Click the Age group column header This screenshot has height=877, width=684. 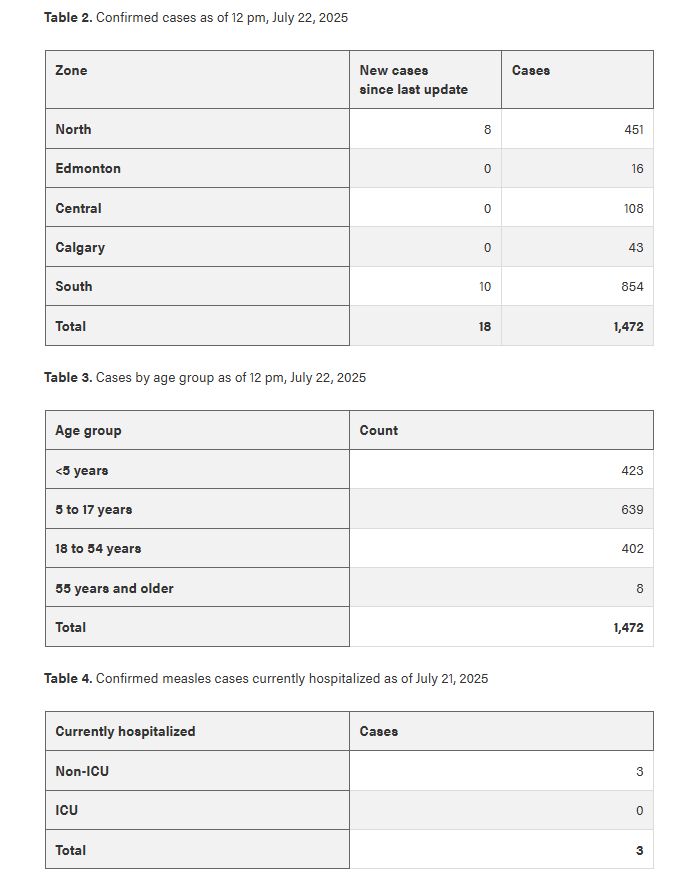pyautogui.click(x=88, y=431)
